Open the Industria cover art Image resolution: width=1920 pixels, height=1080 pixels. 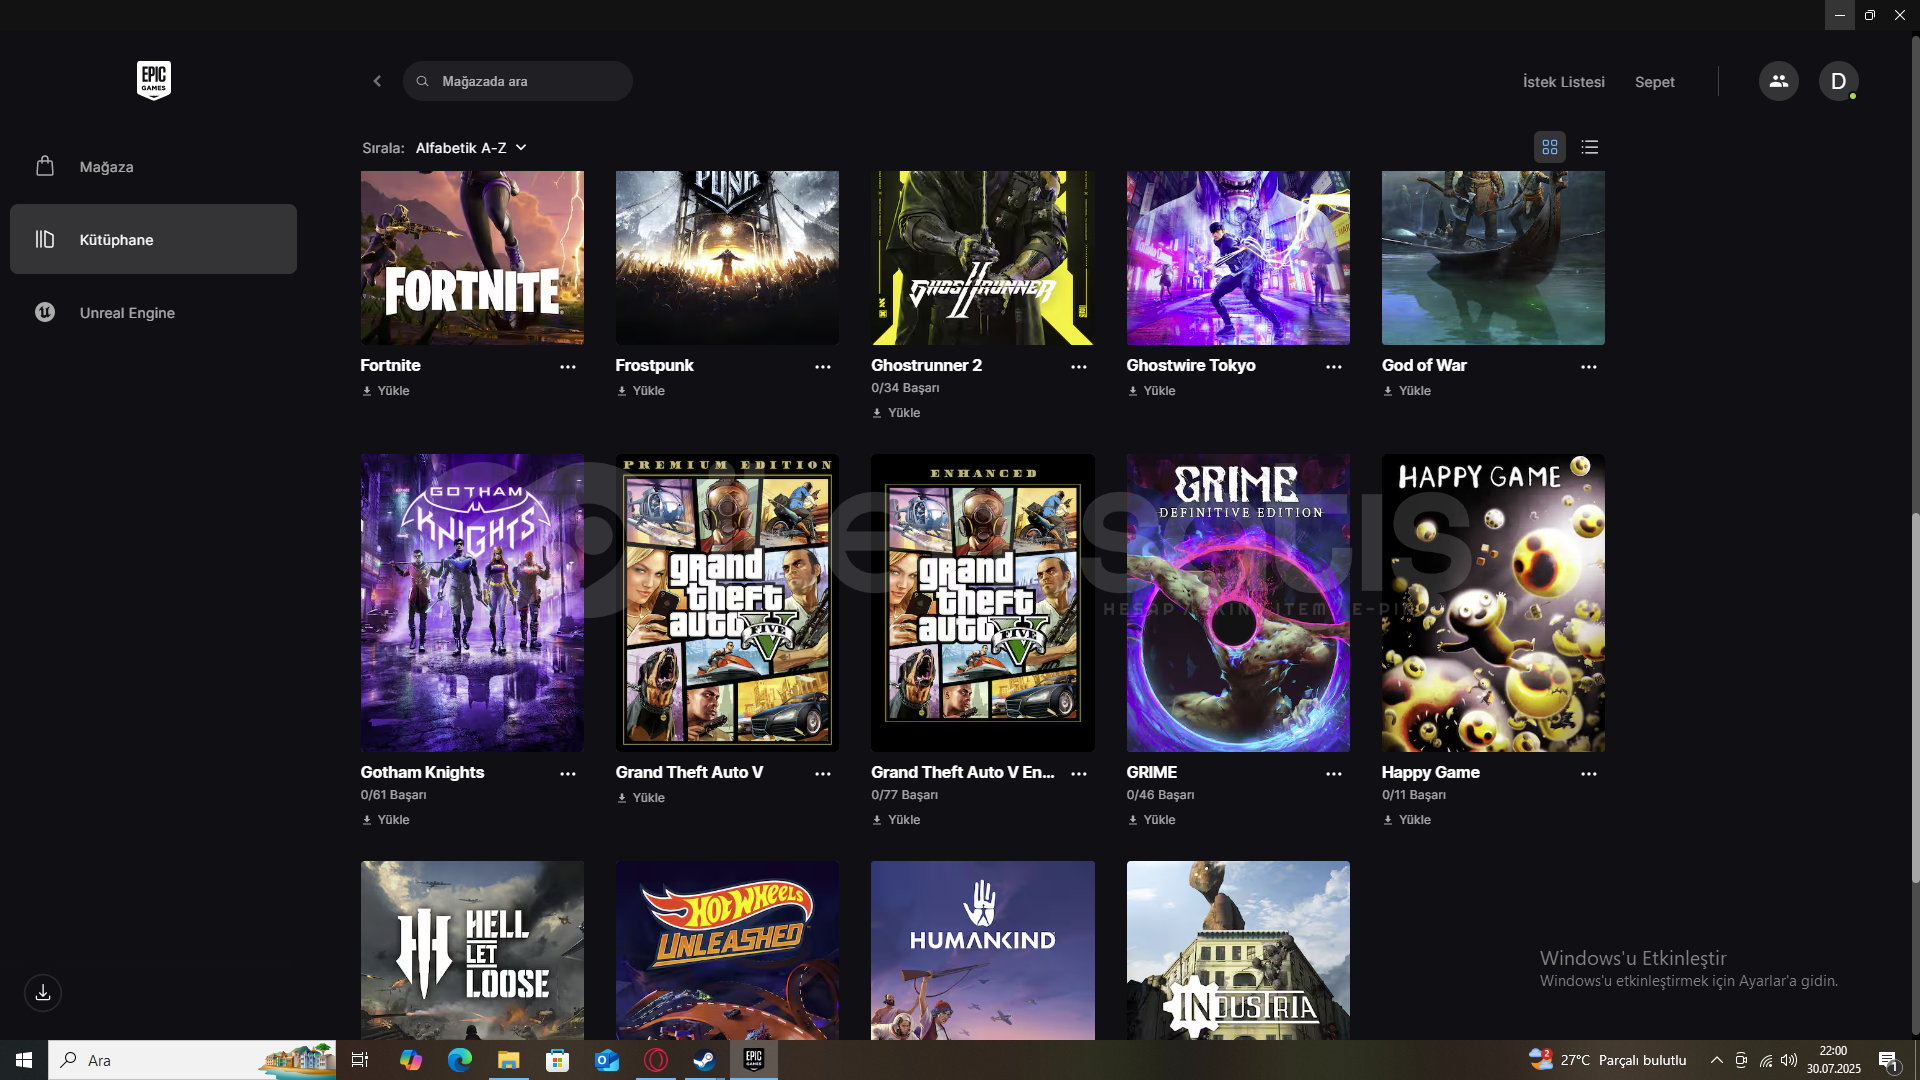click(1238, 950)
